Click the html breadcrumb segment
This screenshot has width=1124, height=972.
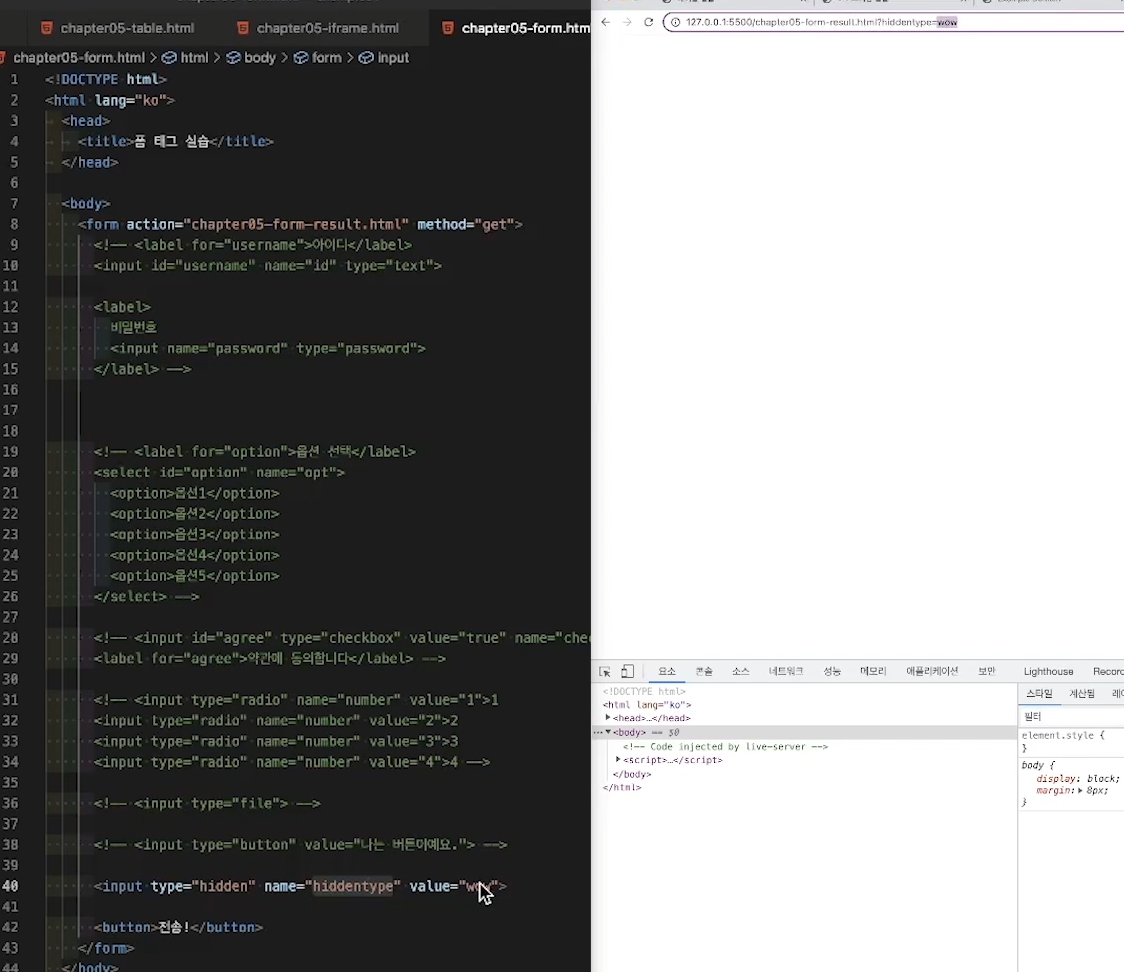point(194,57)
